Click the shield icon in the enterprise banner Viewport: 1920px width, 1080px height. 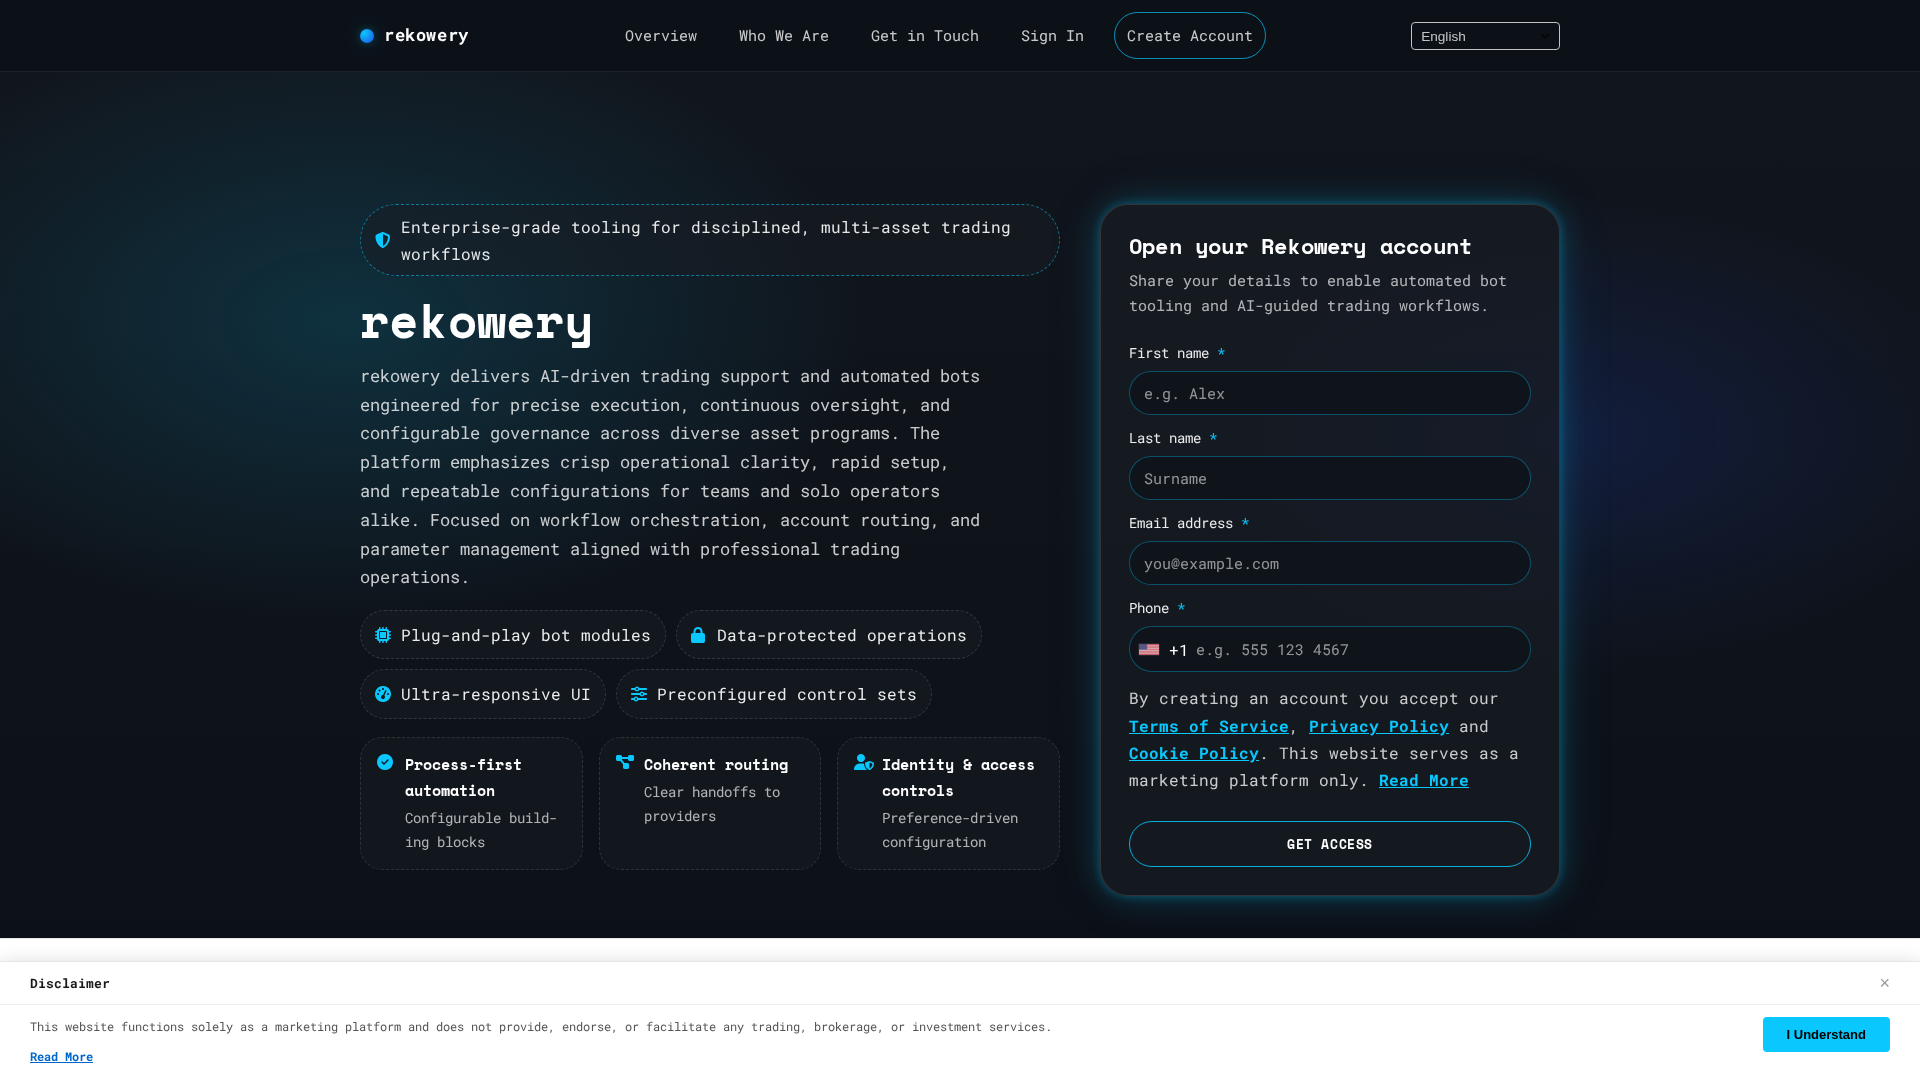point(383,240)
